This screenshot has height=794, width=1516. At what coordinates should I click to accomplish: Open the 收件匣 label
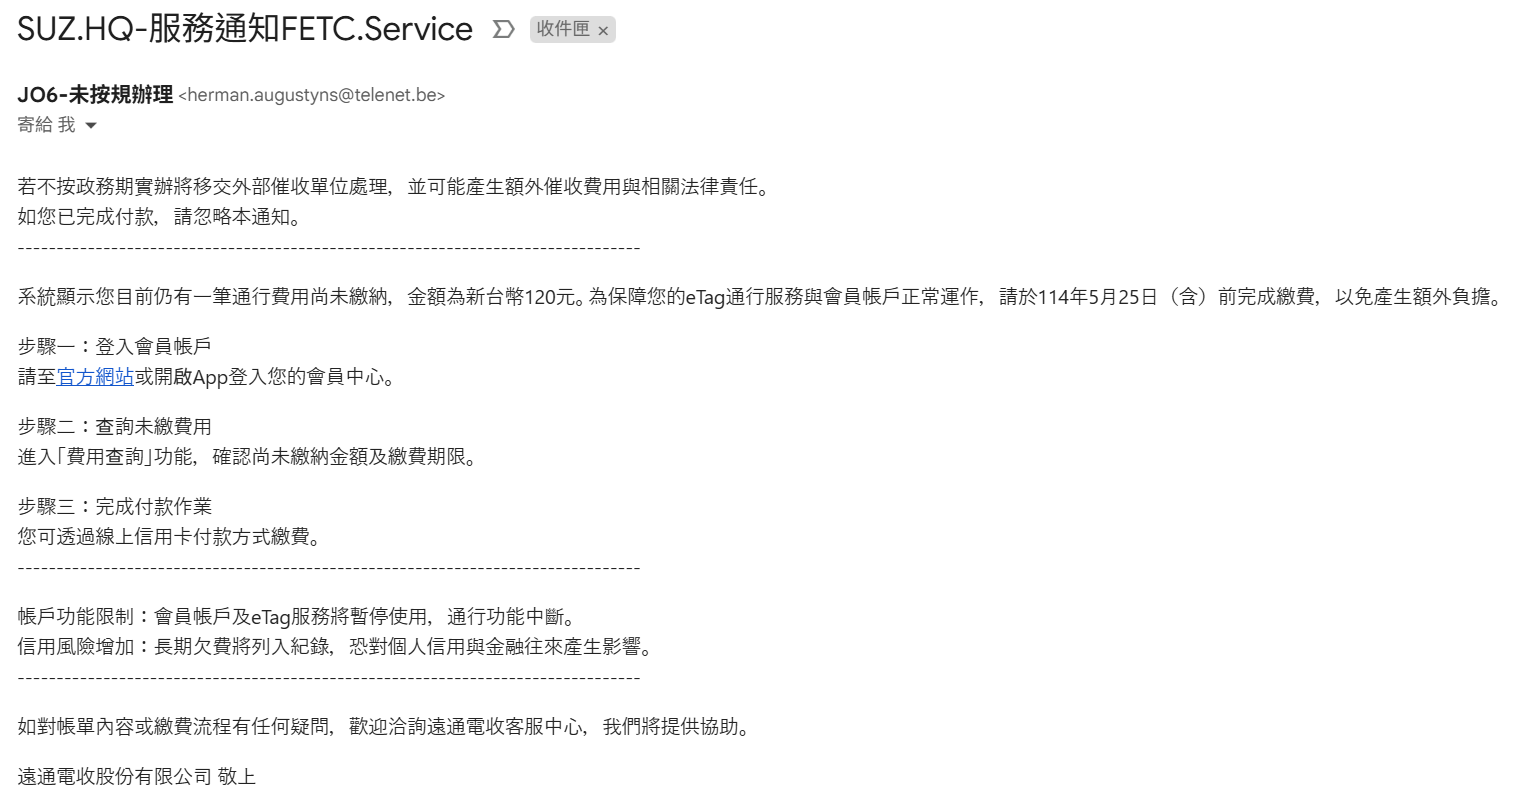(563, 30)
